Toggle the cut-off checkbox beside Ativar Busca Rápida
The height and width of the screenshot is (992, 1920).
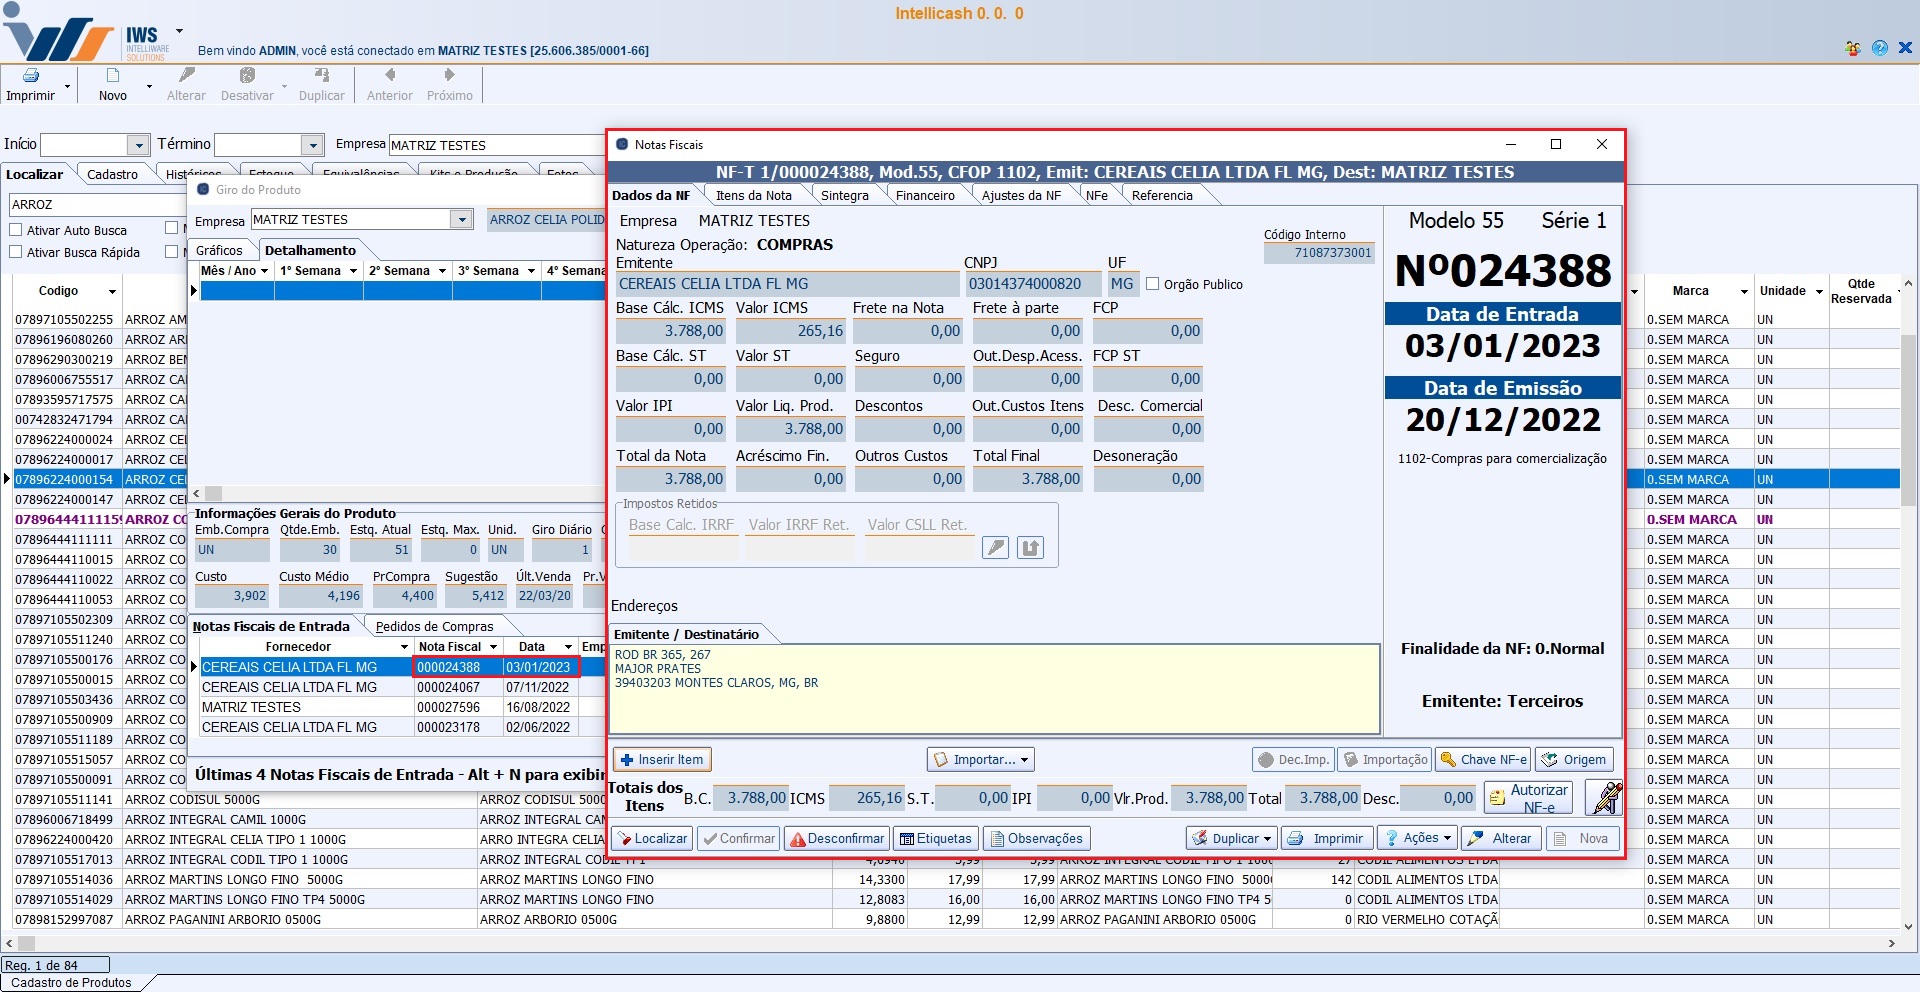(x=172, y=251)
